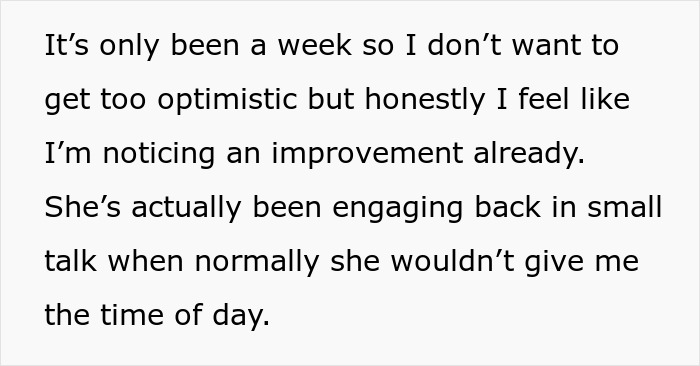The image size is (700, 366).
Task: Click the opening word "It's"
Action: coord(67,46)
